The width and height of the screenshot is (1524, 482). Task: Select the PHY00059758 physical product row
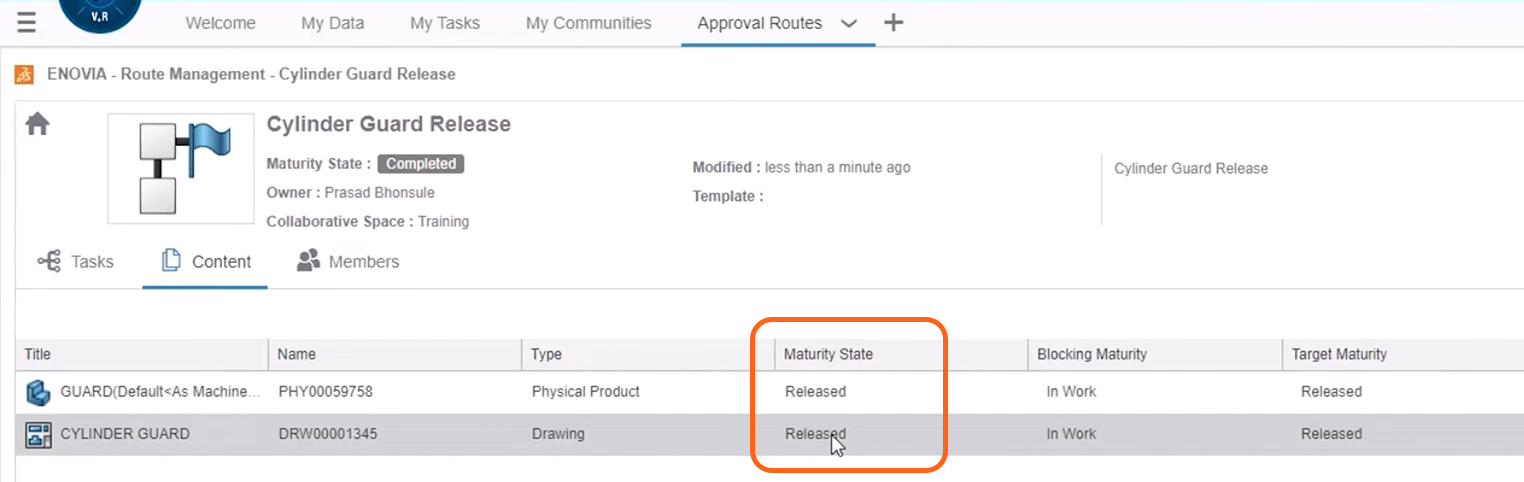tap(325, 392)
